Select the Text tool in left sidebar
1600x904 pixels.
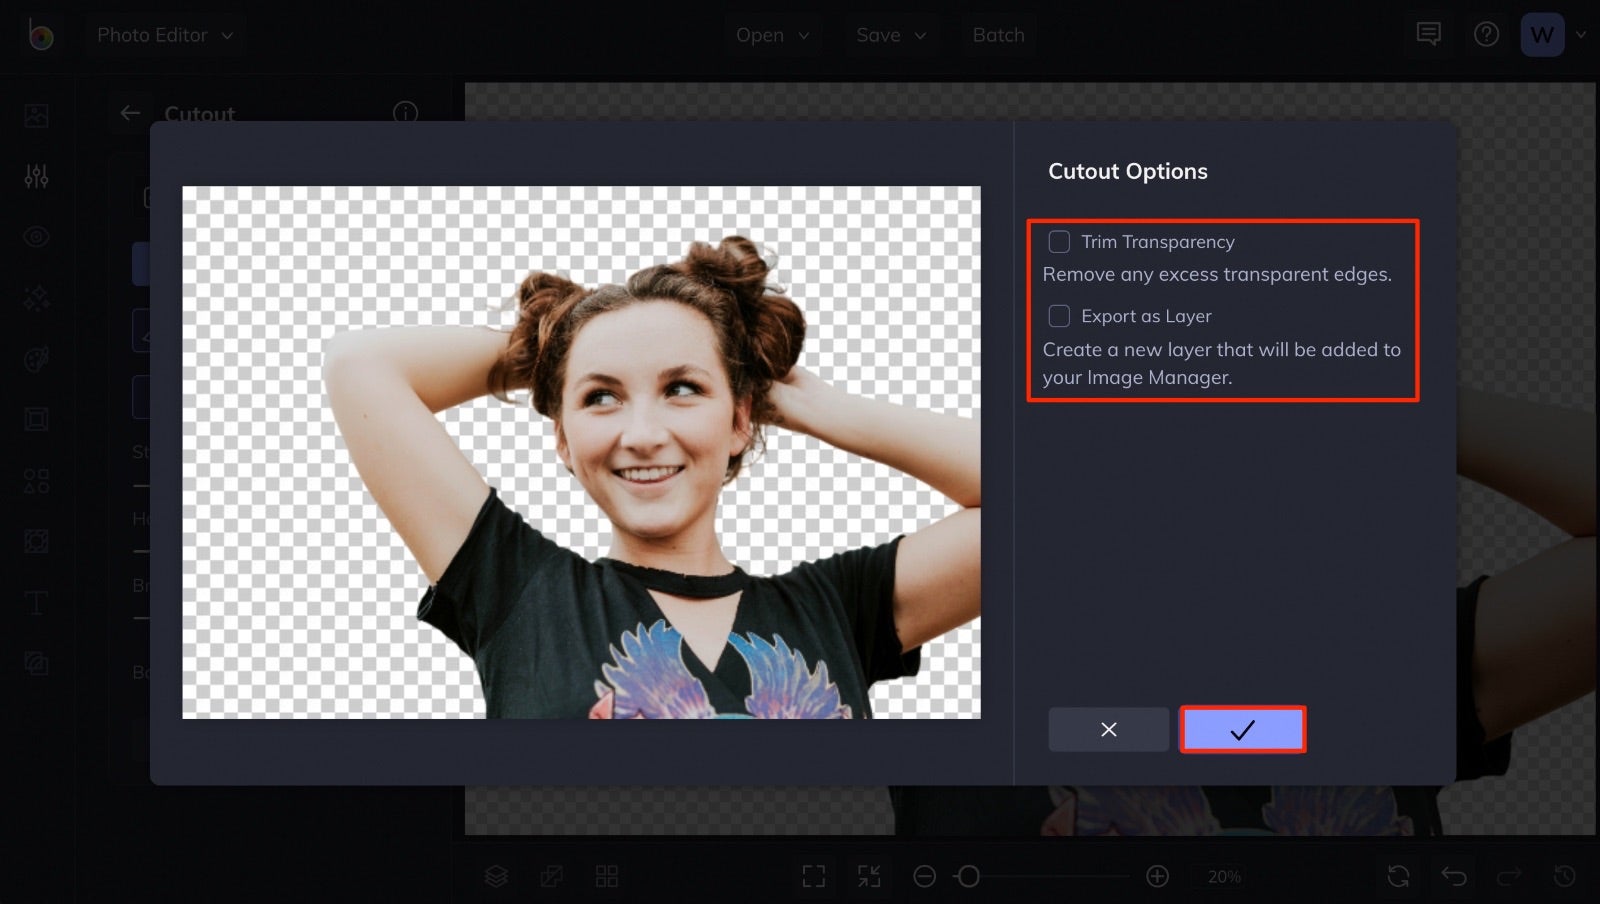36,603
